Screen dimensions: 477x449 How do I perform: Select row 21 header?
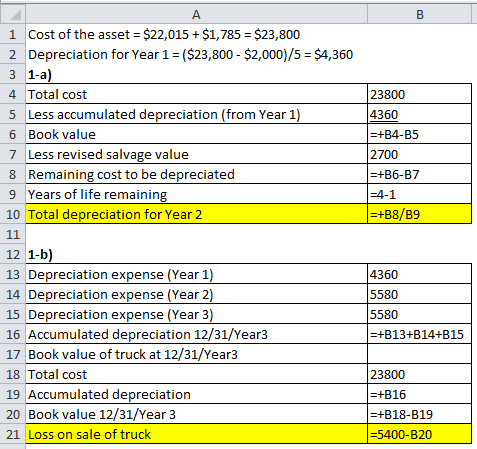[13, 434]
